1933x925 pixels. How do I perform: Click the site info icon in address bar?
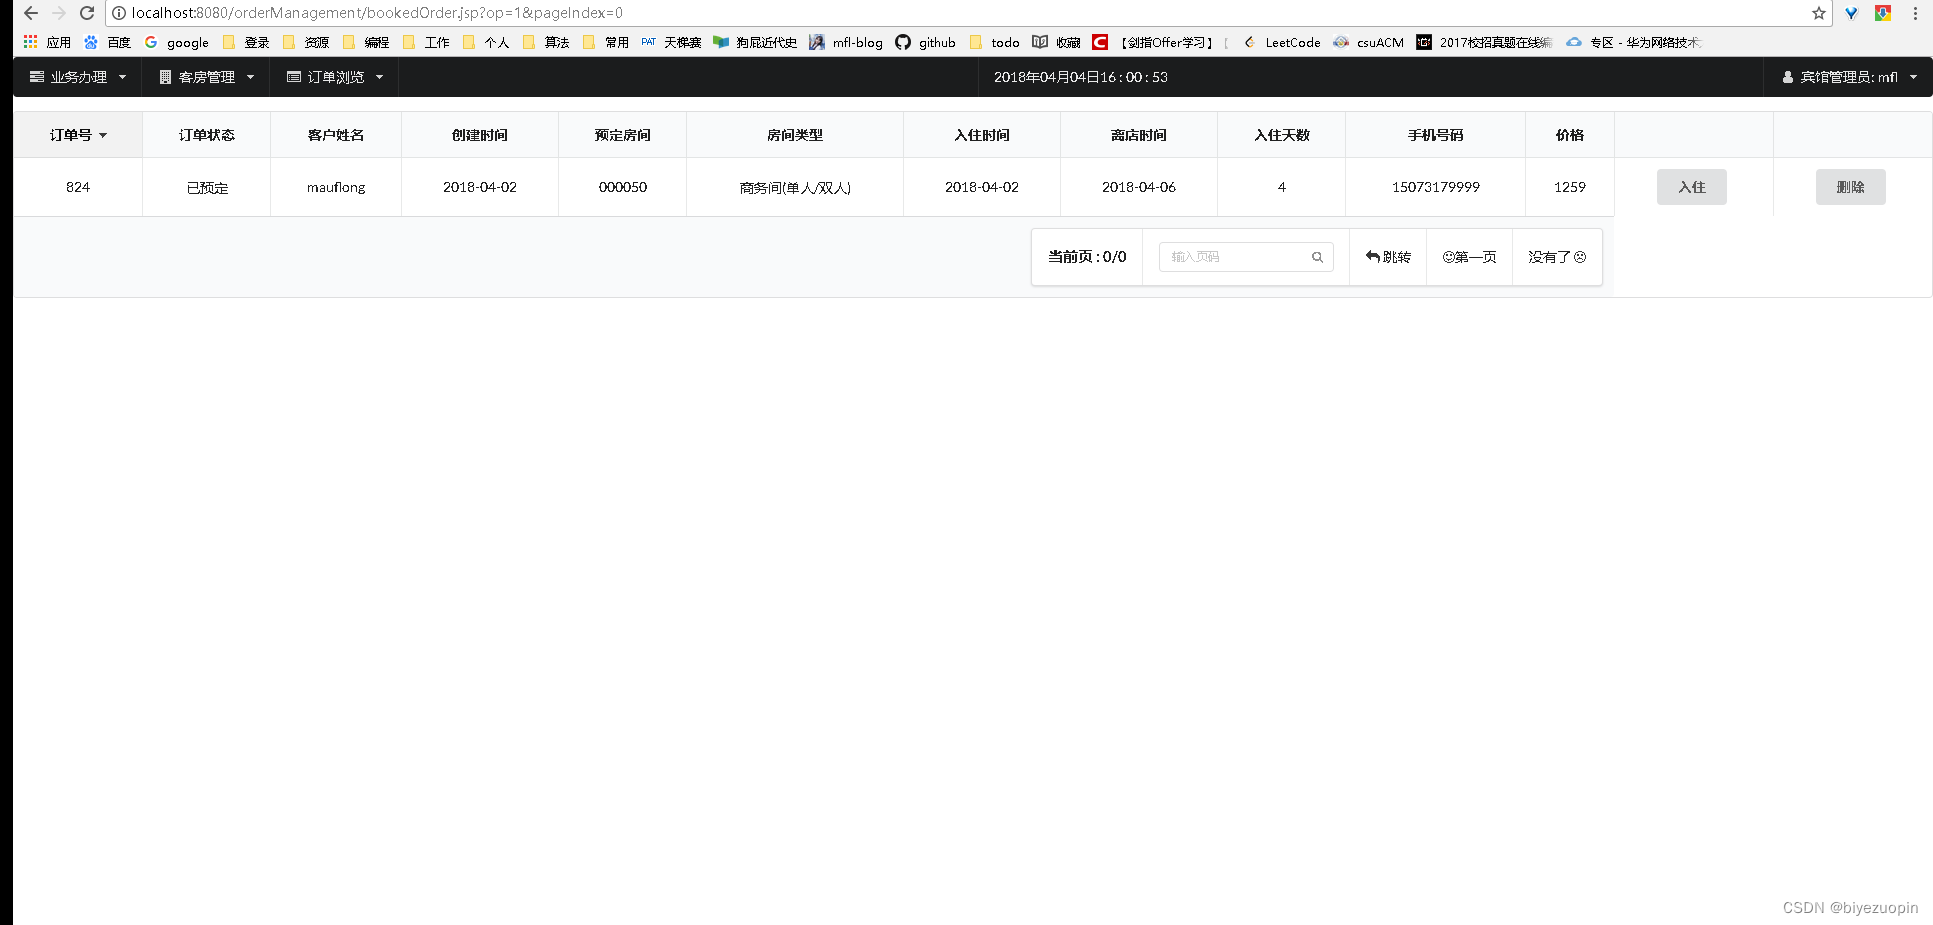[x=119, y=13]
